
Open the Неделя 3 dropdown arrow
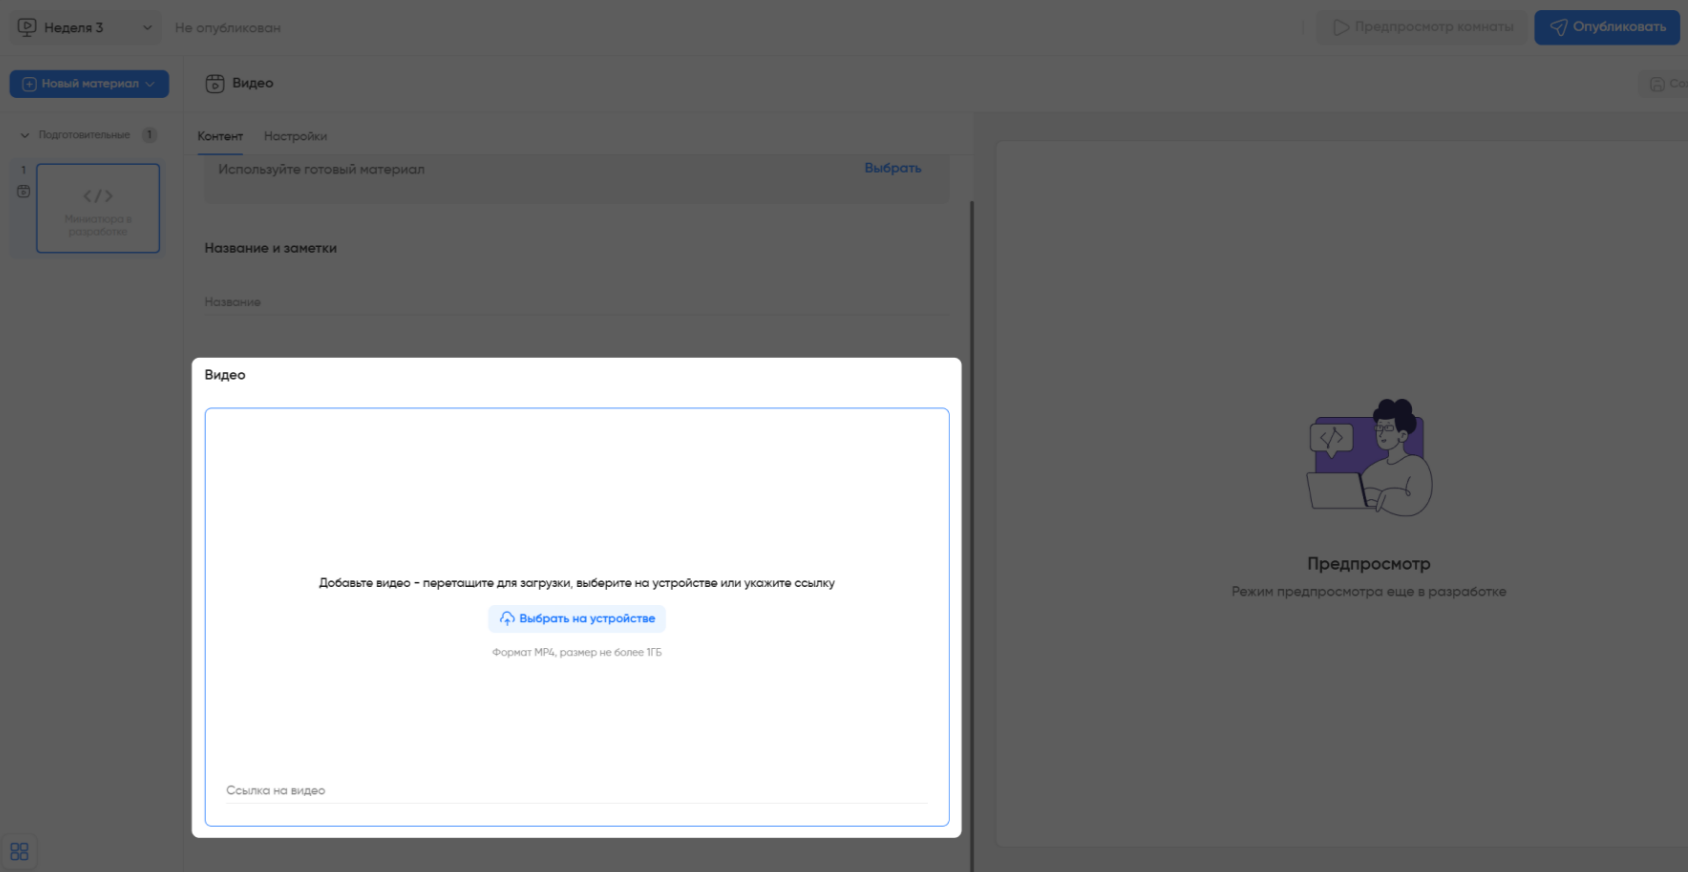tap(147, 28)
